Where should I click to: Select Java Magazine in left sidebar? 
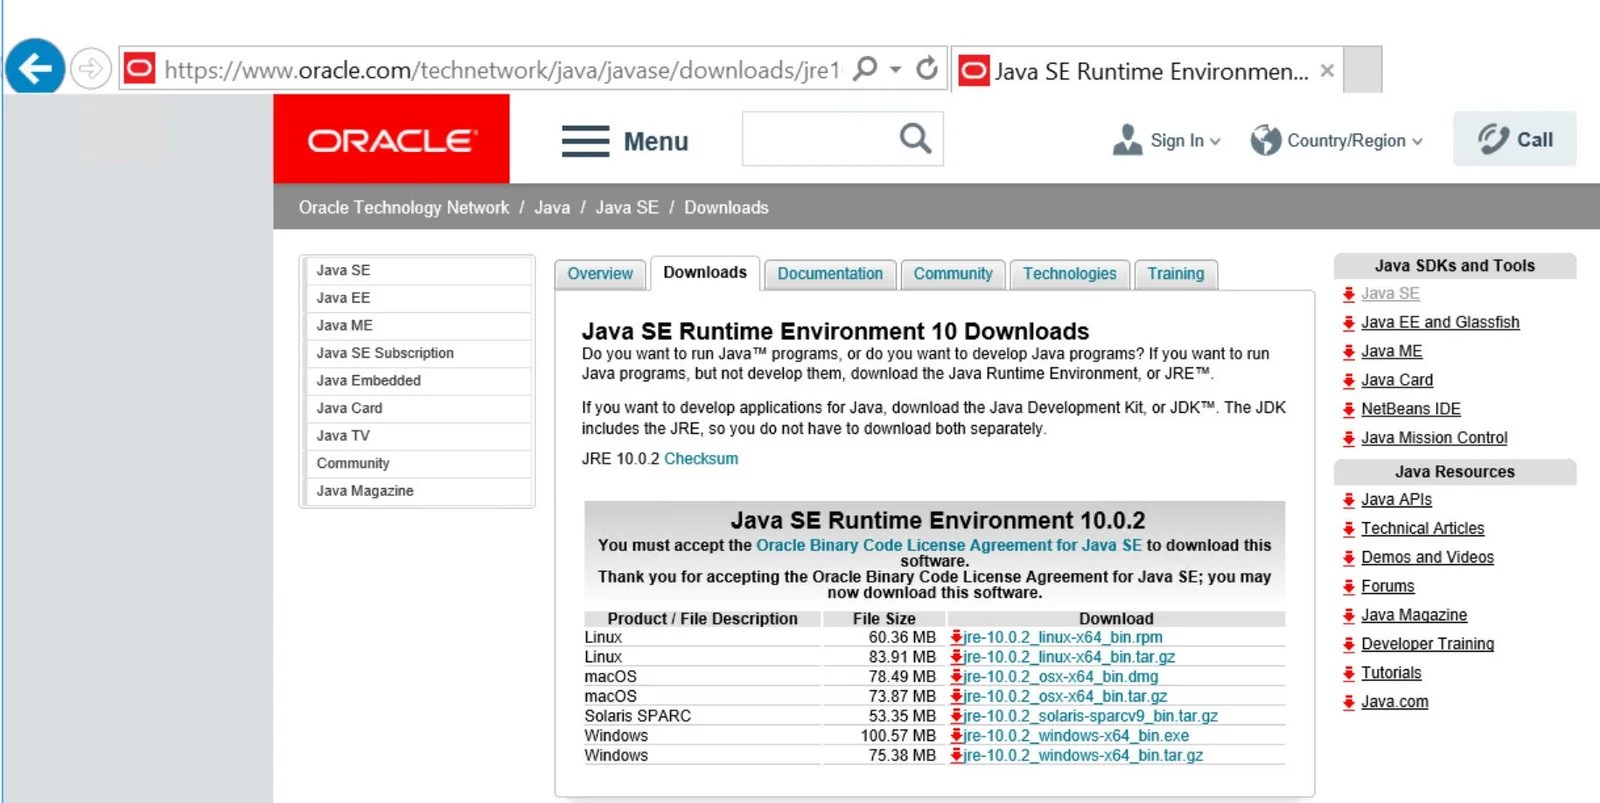(x=418, y=490)
